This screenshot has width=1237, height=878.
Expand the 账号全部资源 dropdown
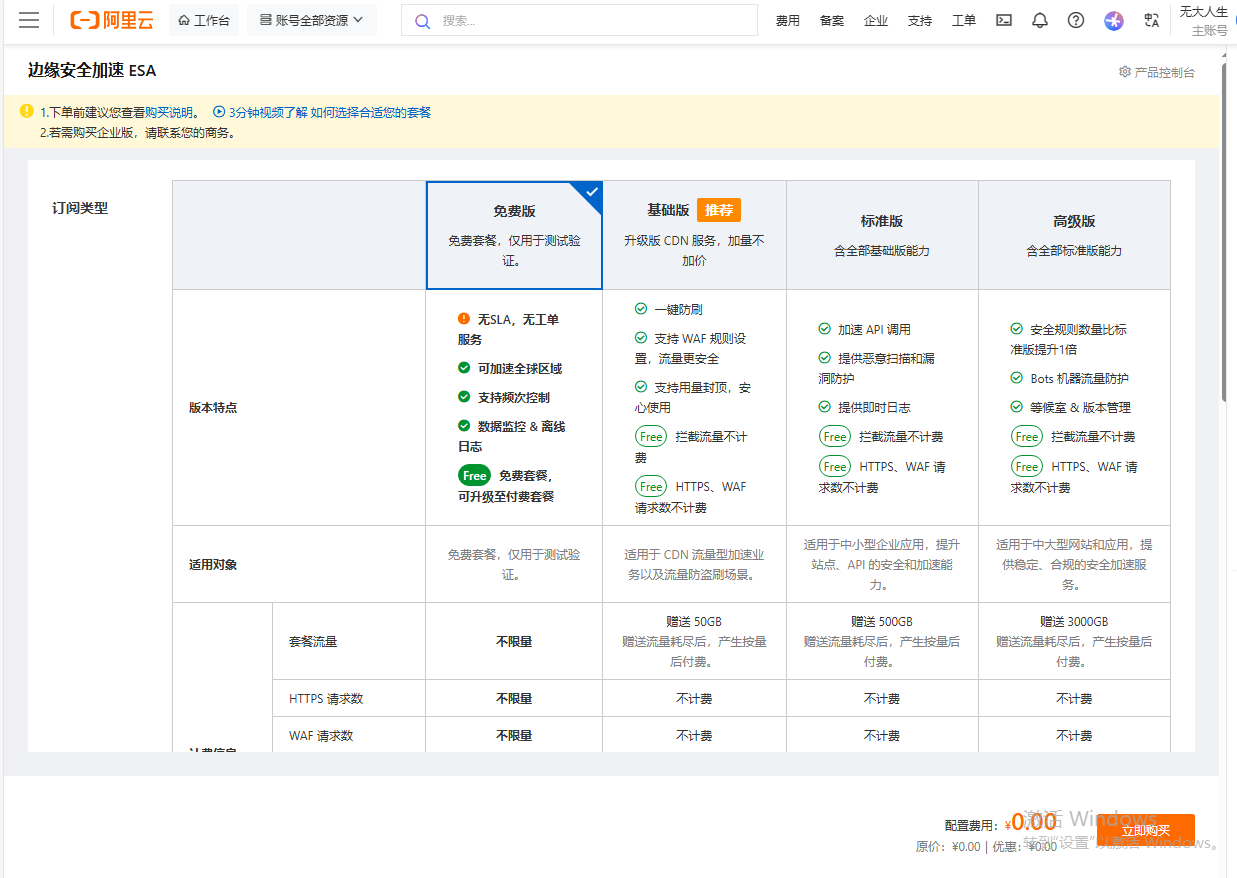(311, 20)
